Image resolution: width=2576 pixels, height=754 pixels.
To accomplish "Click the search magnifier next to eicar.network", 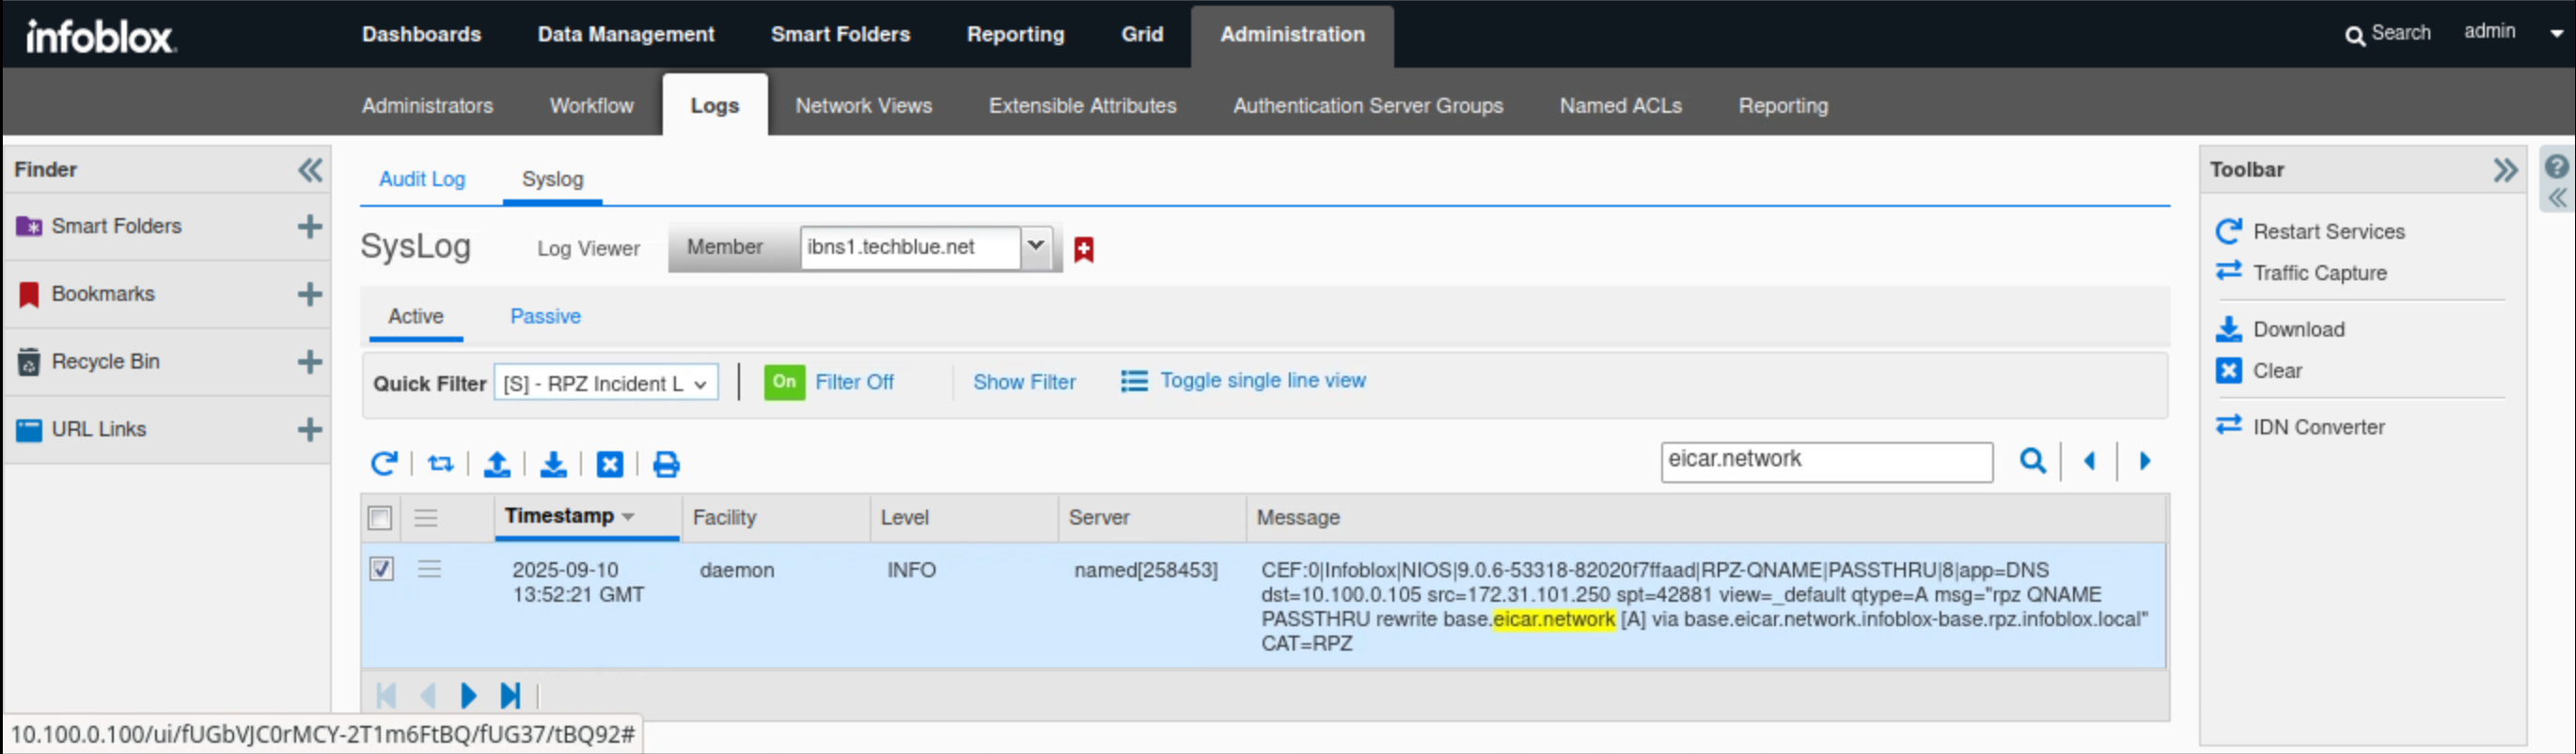I will click(2032, 461).
